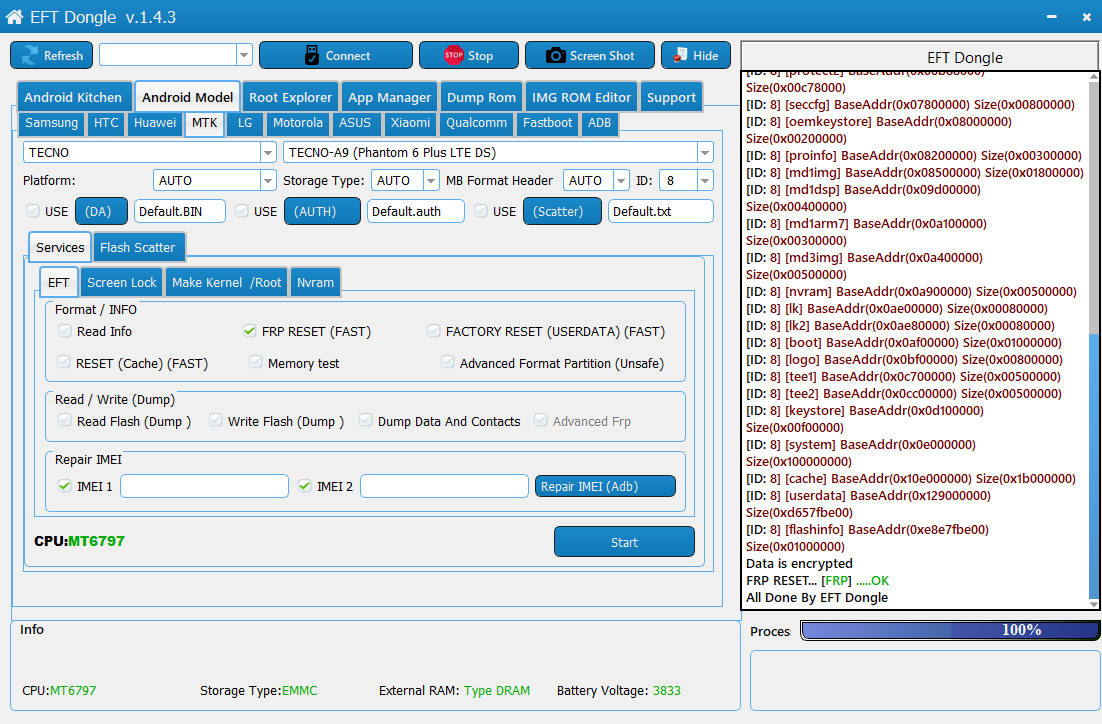Open the Platform AUTO dropdown

[x=268, y=181]
